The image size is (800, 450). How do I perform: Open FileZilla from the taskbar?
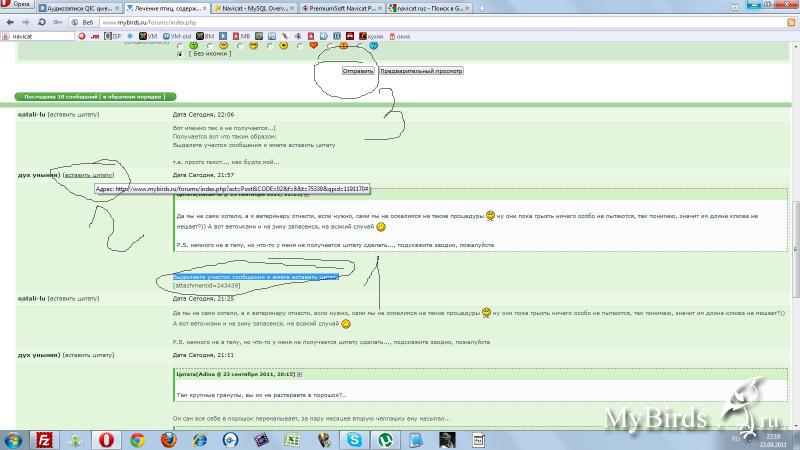click(x=44, y=438)
